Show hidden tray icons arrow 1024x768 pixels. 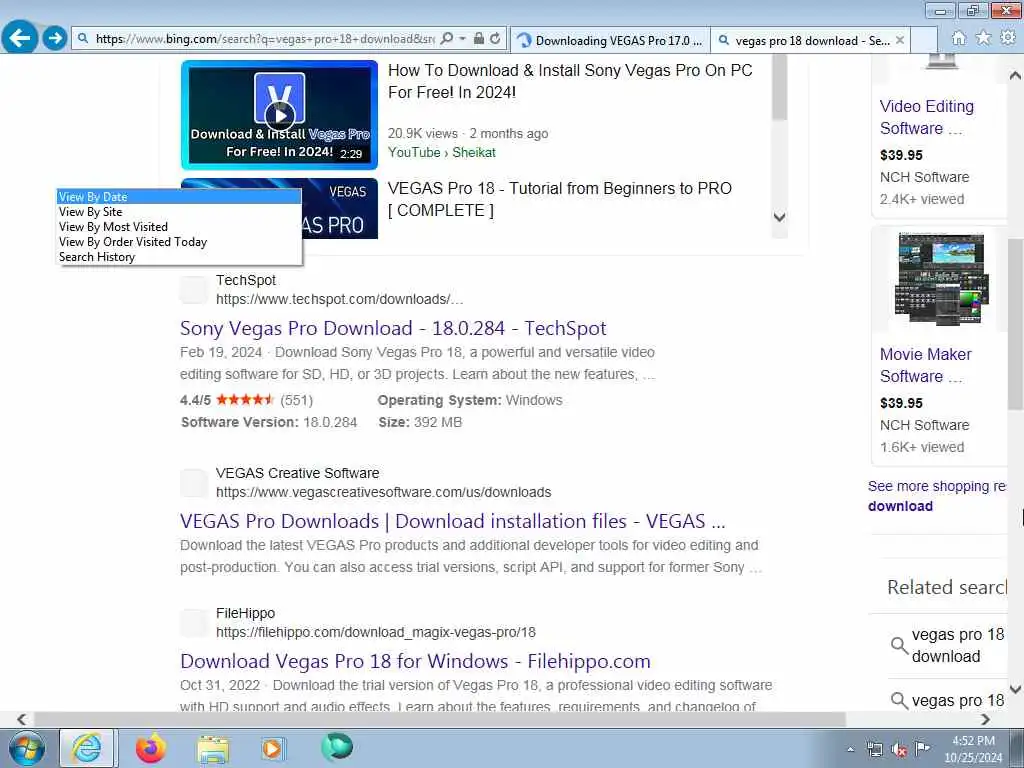pyautogui.click(x=850, y=750)
